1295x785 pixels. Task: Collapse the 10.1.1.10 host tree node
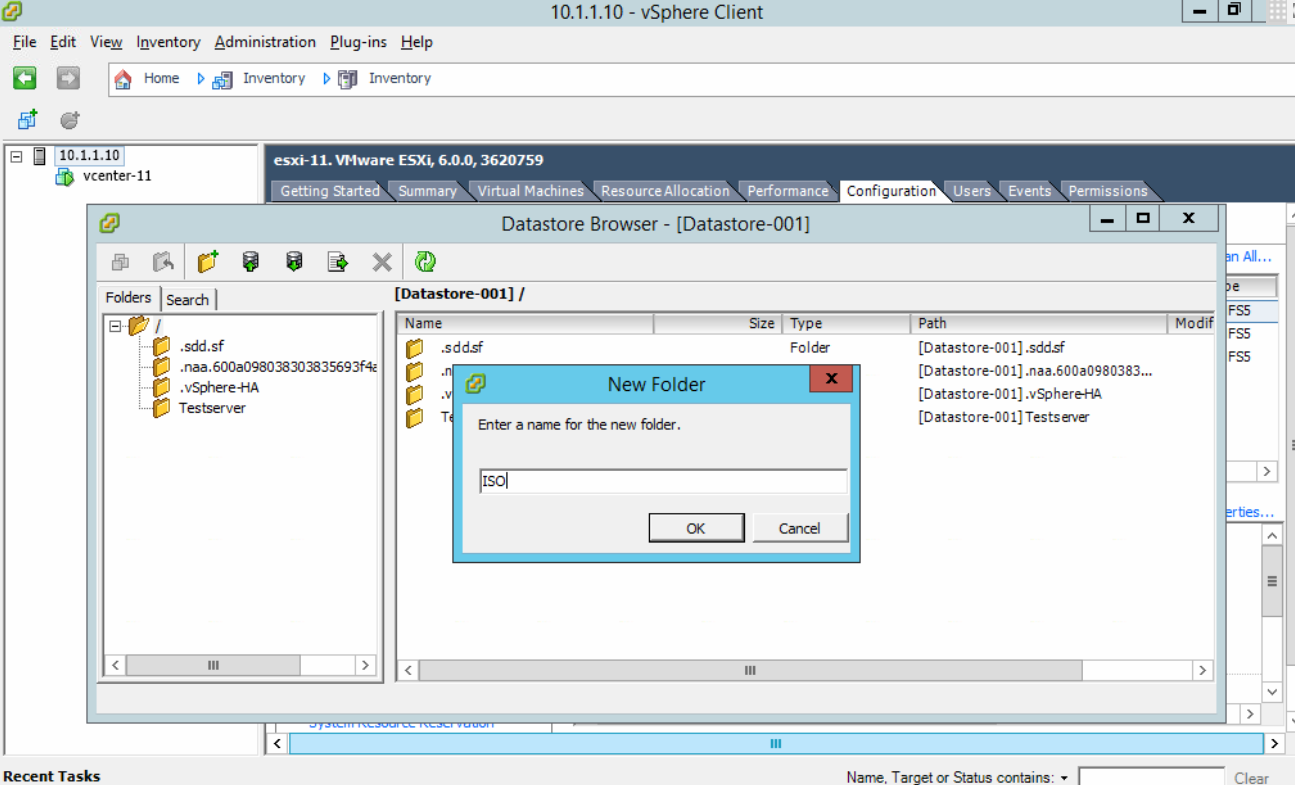17,156
